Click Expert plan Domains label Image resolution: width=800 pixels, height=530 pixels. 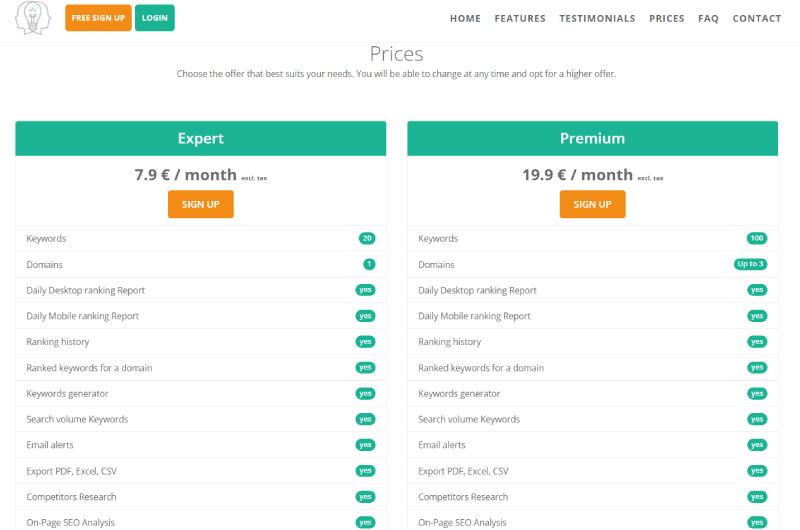tap(44, 265)
